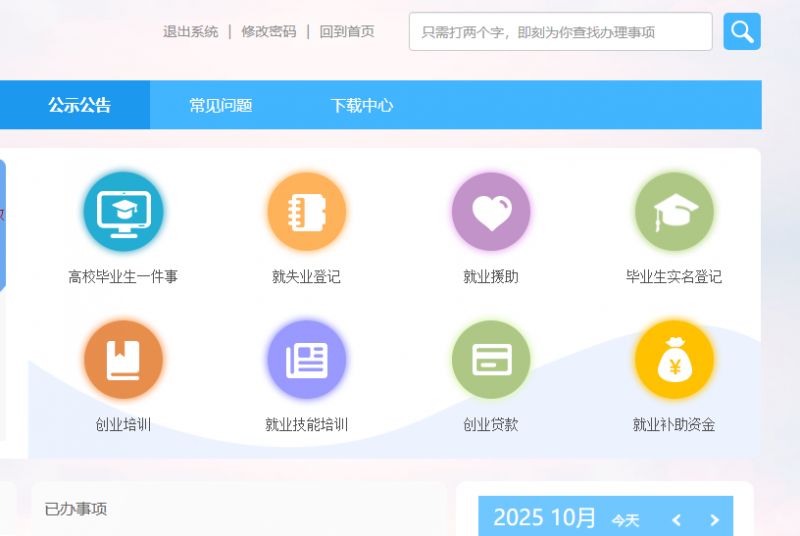The height and width of the screenshot is (536, 800).
Task: Click the 高校毕业生一件事 label
Action: [123, 276]
